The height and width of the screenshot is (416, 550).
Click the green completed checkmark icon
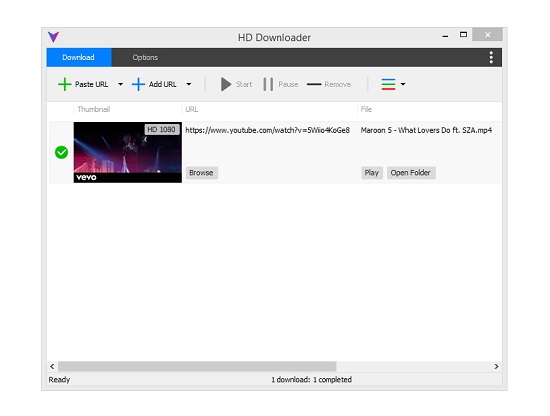tap(61, 152)
